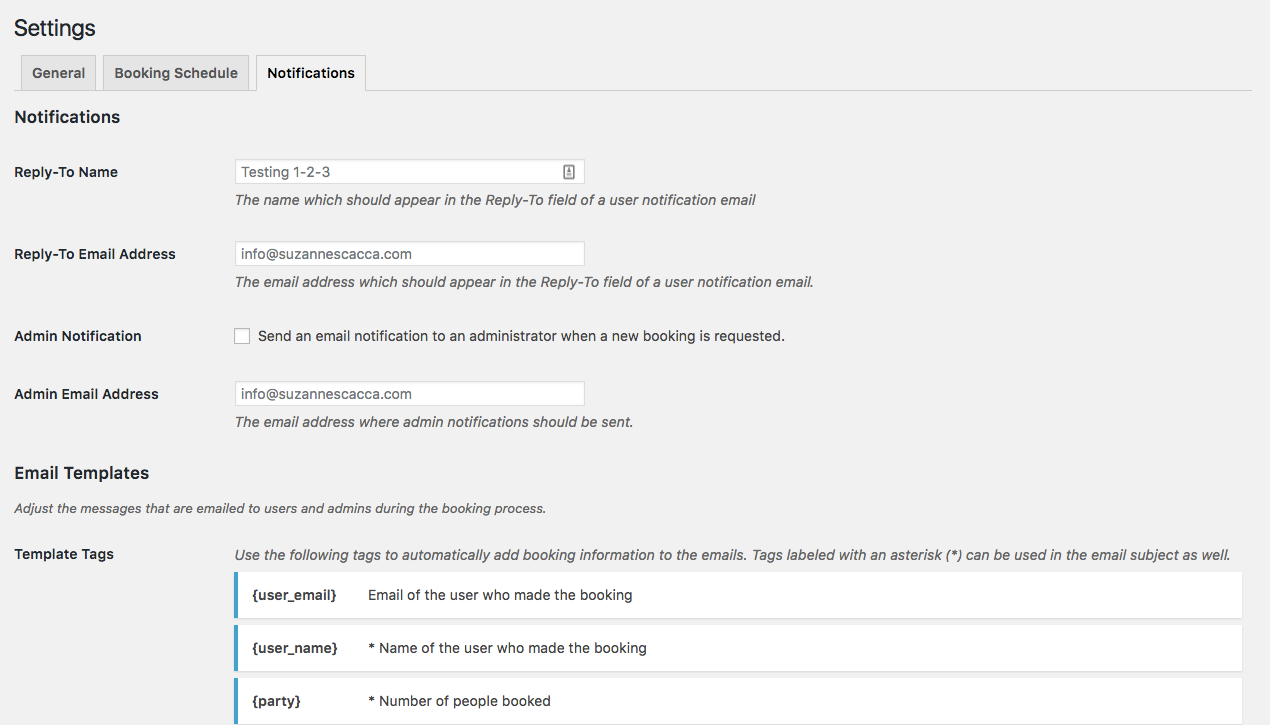Viewport: 1270px width, 725px height.
Task: Click the Reply-To Email Address field
Action: tap(408, 253)
